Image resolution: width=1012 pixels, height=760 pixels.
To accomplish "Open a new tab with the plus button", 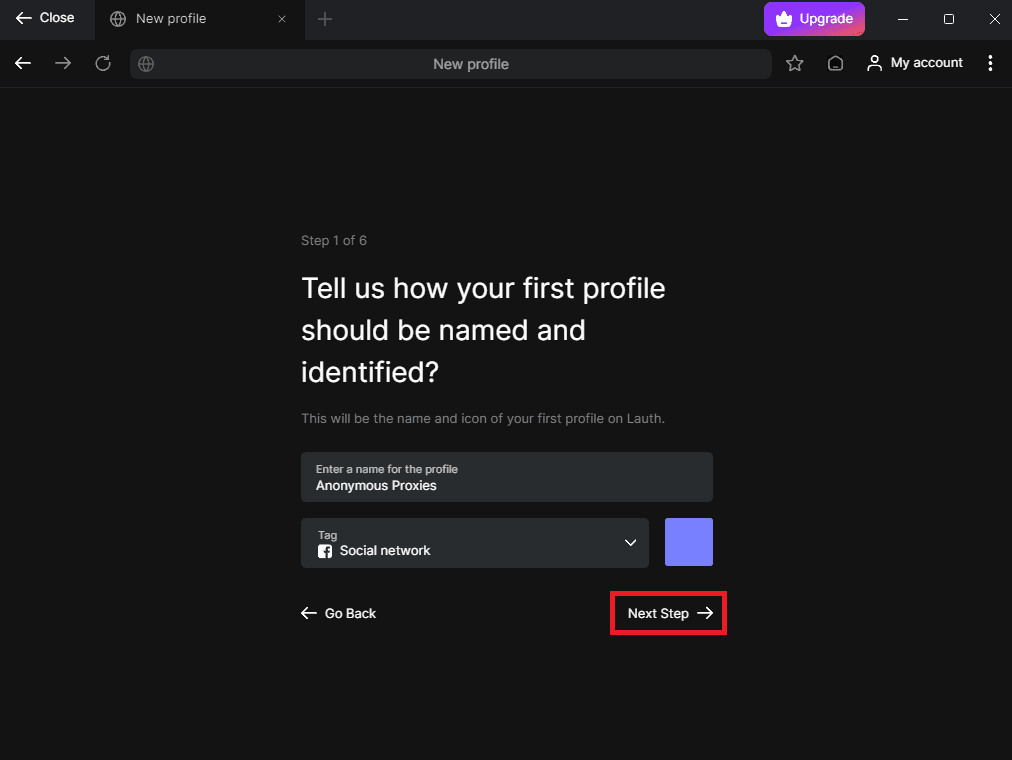I will [x=324, y=18].
